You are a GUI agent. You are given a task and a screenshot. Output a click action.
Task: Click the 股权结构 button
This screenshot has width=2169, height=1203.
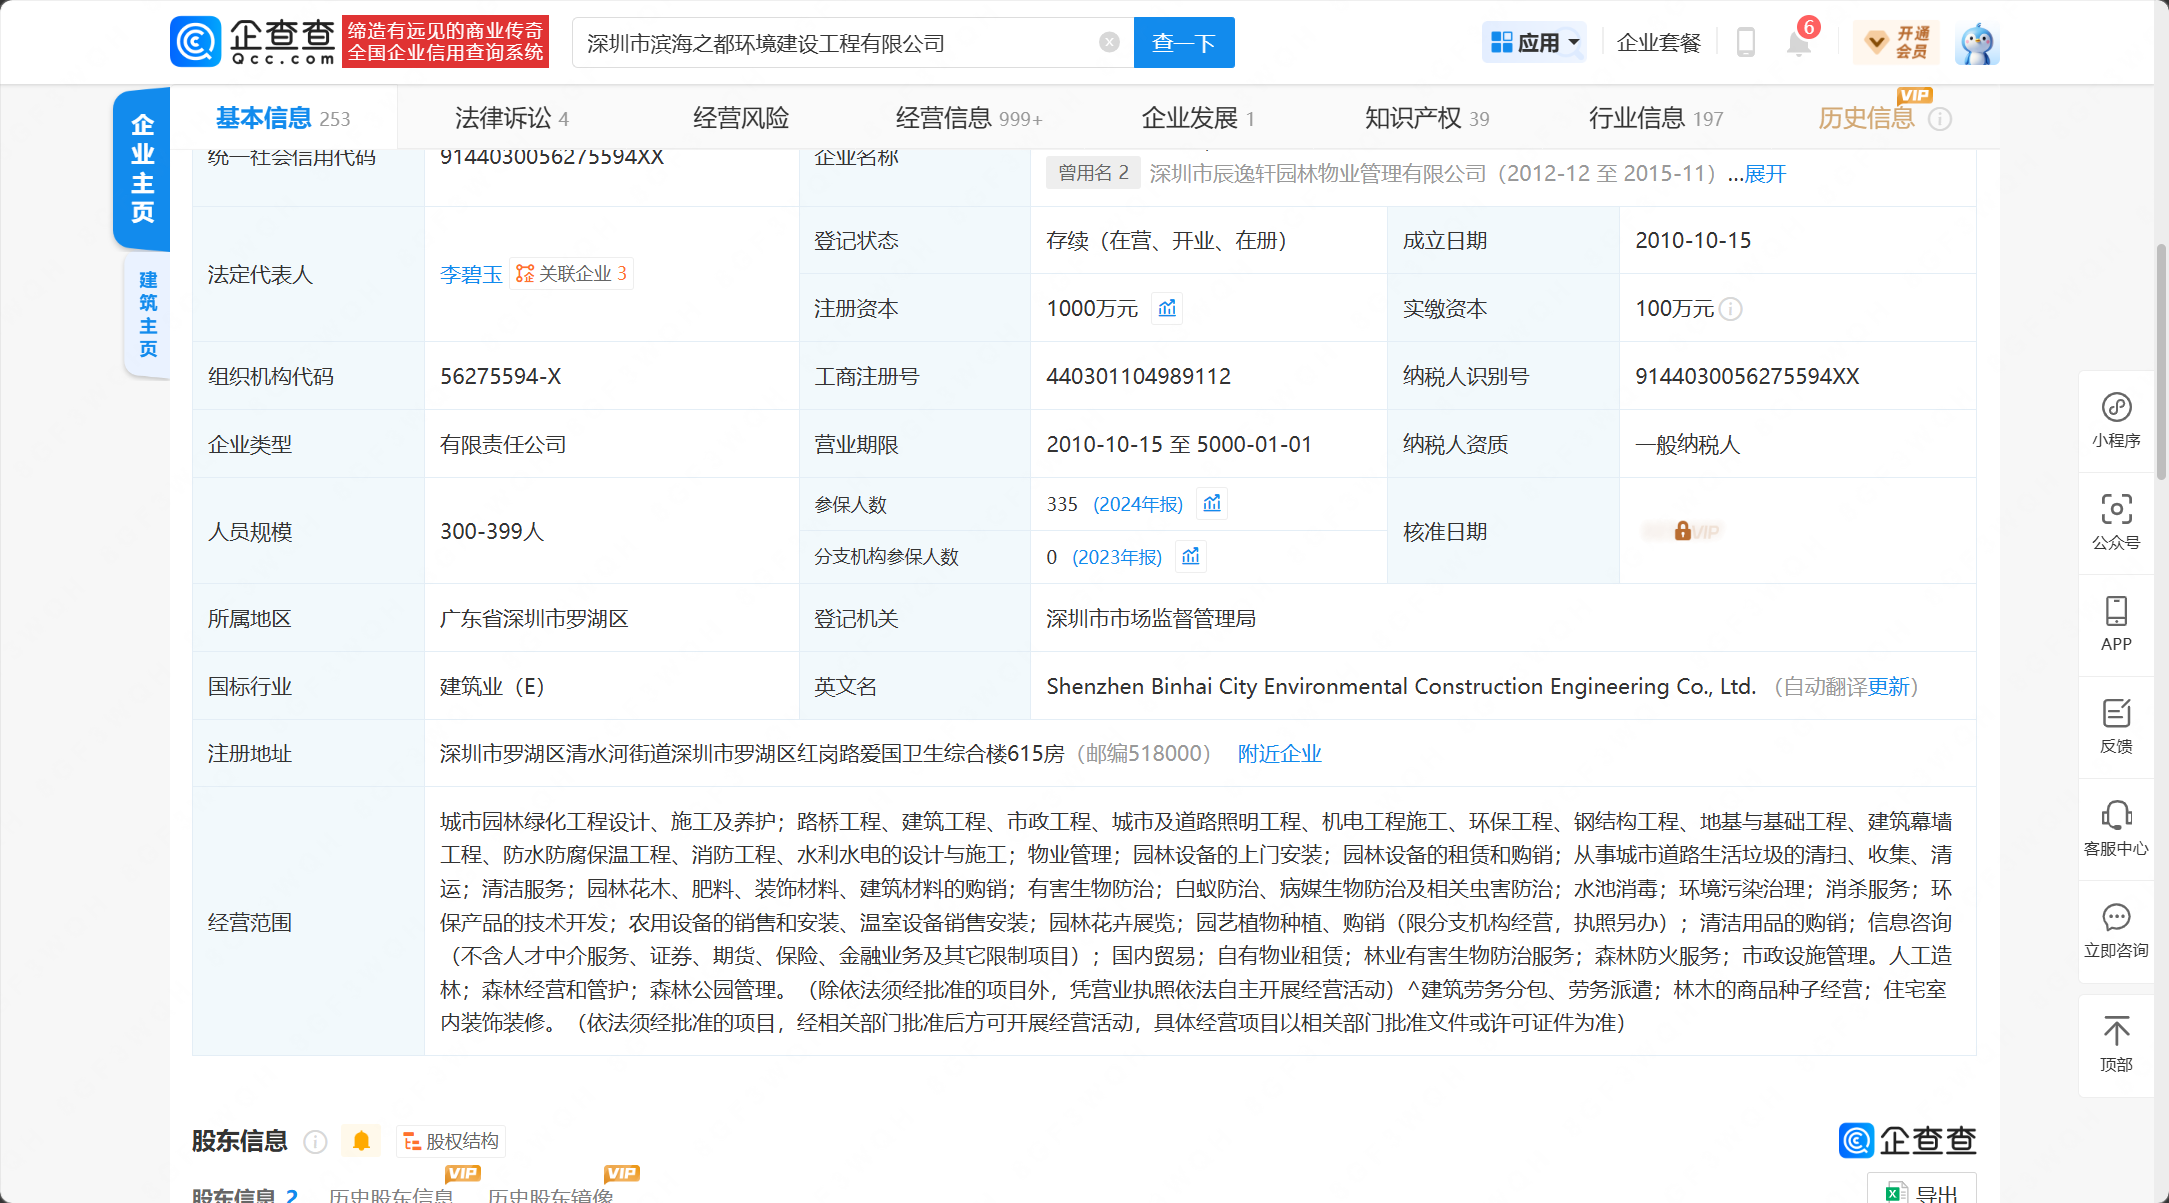[451, 1141]
